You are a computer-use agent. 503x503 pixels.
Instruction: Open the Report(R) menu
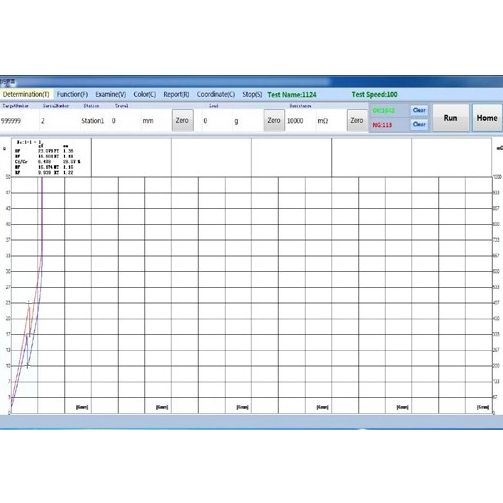point(176,94)
